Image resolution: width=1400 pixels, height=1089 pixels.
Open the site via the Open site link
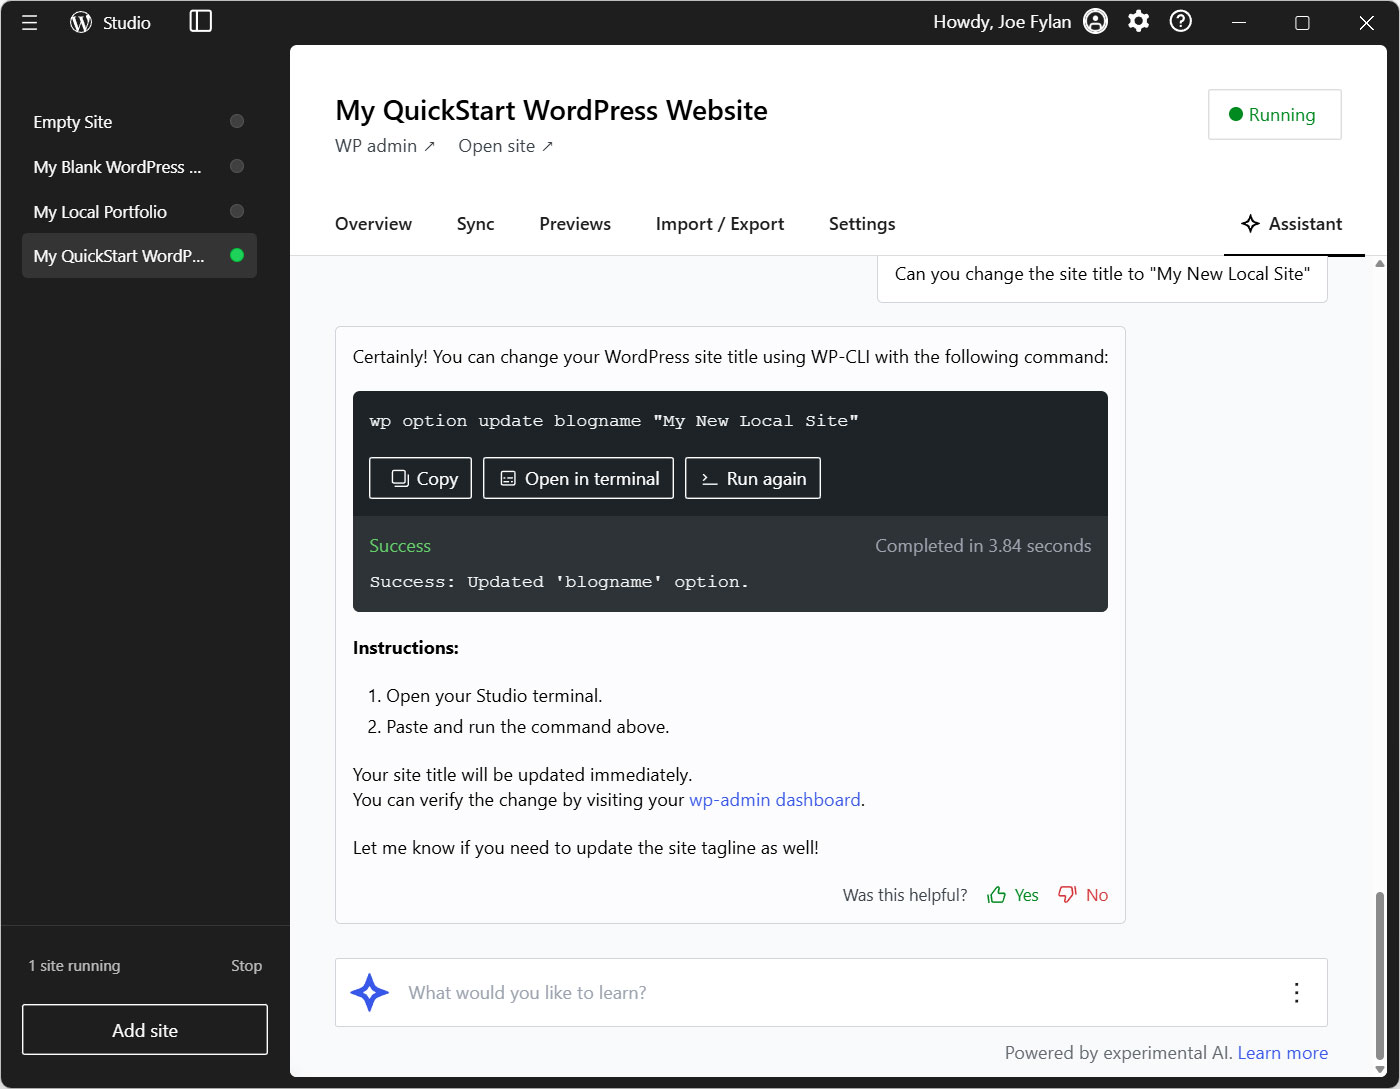point(505,145)
